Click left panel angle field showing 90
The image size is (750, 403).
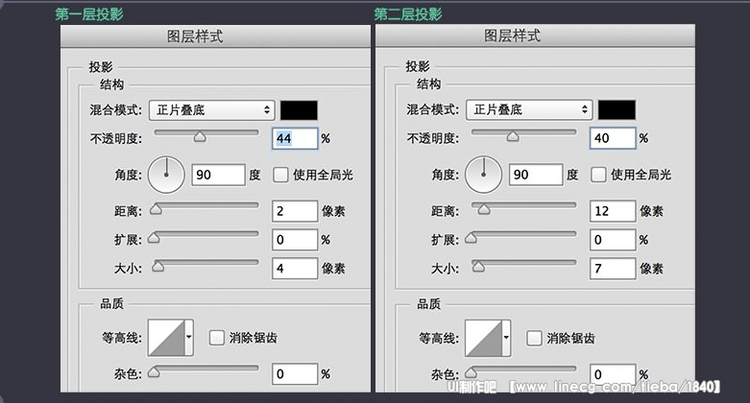[218, 174]
